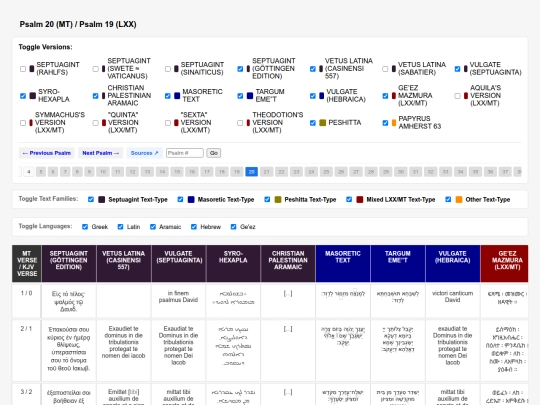Enable the Vetus Latina (Sabatier) checkbox
Viewport: 540px width, 405px height.
(x=385, y=69)
